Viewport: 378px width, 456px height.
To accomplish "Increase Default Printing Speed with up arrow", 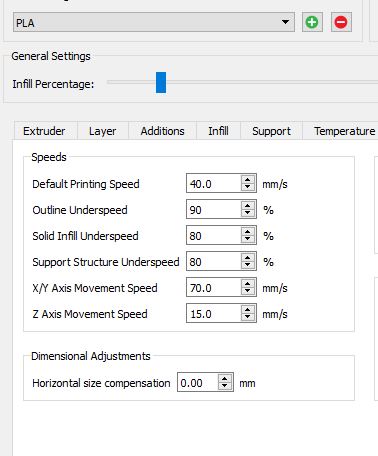I will 248,179.
